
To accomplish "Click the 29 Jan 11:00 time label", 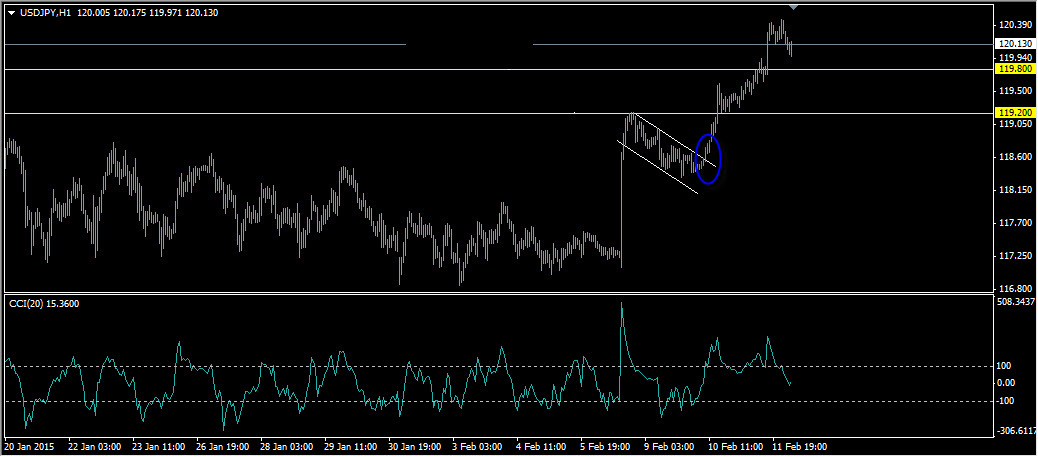I will click(351, 446).
